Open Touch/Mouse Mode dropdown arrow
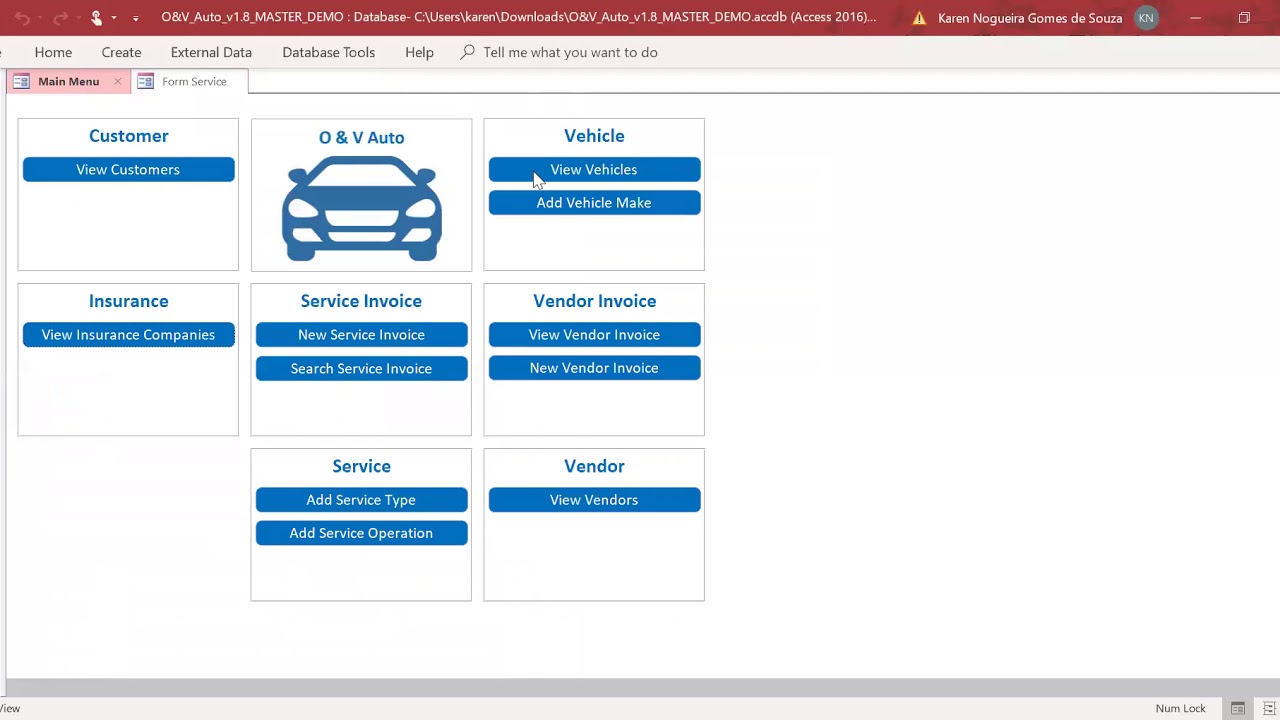 (x=114, y=18)
